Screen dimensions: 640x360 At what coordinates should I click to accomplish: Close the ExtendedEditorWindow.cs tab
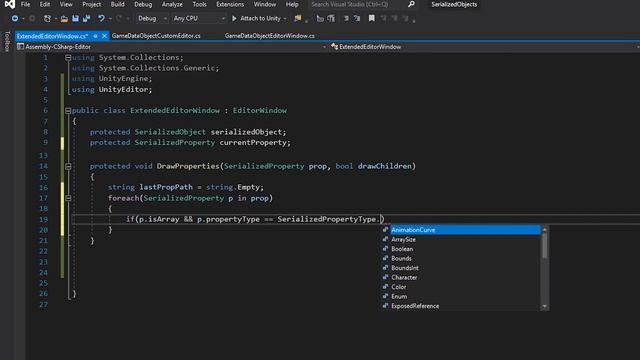point(104,36)
